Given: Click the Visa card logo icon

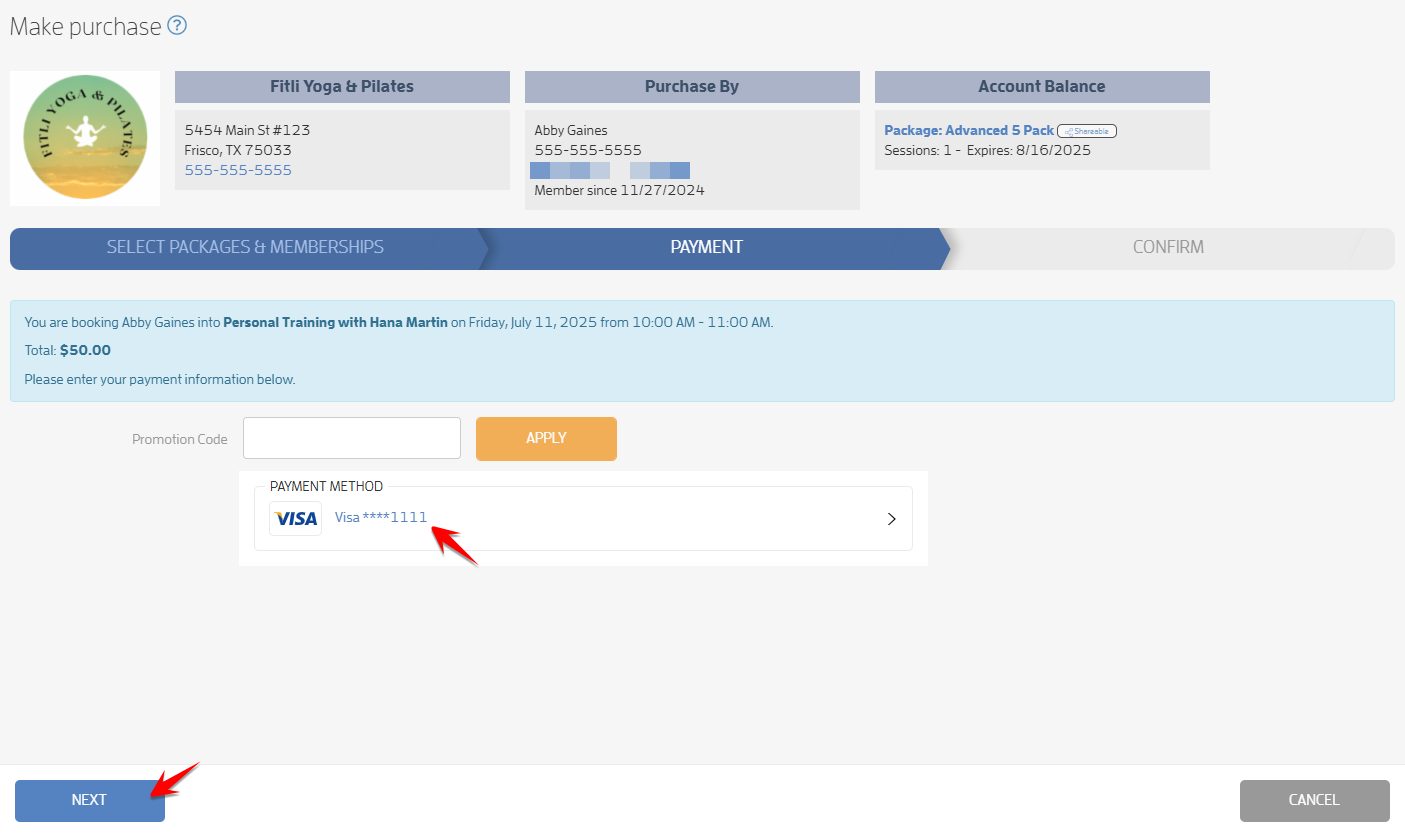Looking at the screenshot, I should pos(296,518).
